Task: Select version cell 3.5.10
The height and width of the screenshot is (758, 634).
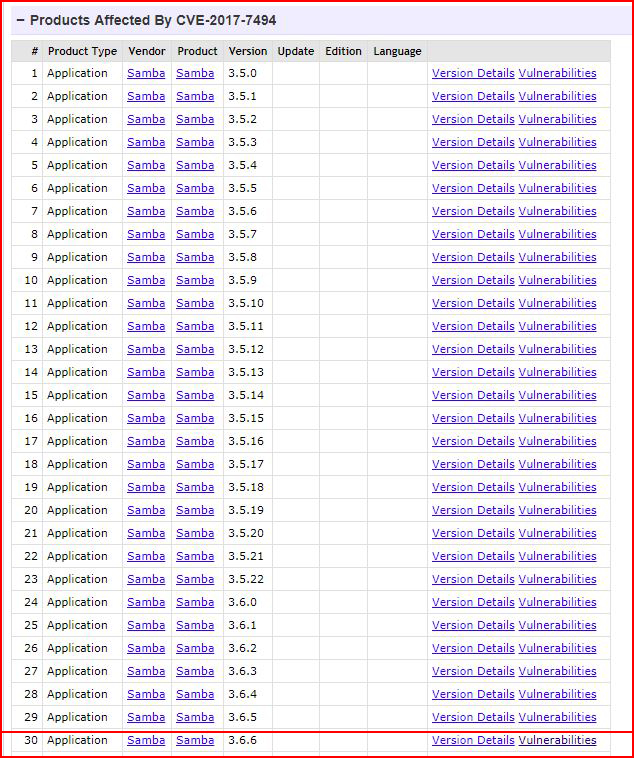Action: (246, 303)
